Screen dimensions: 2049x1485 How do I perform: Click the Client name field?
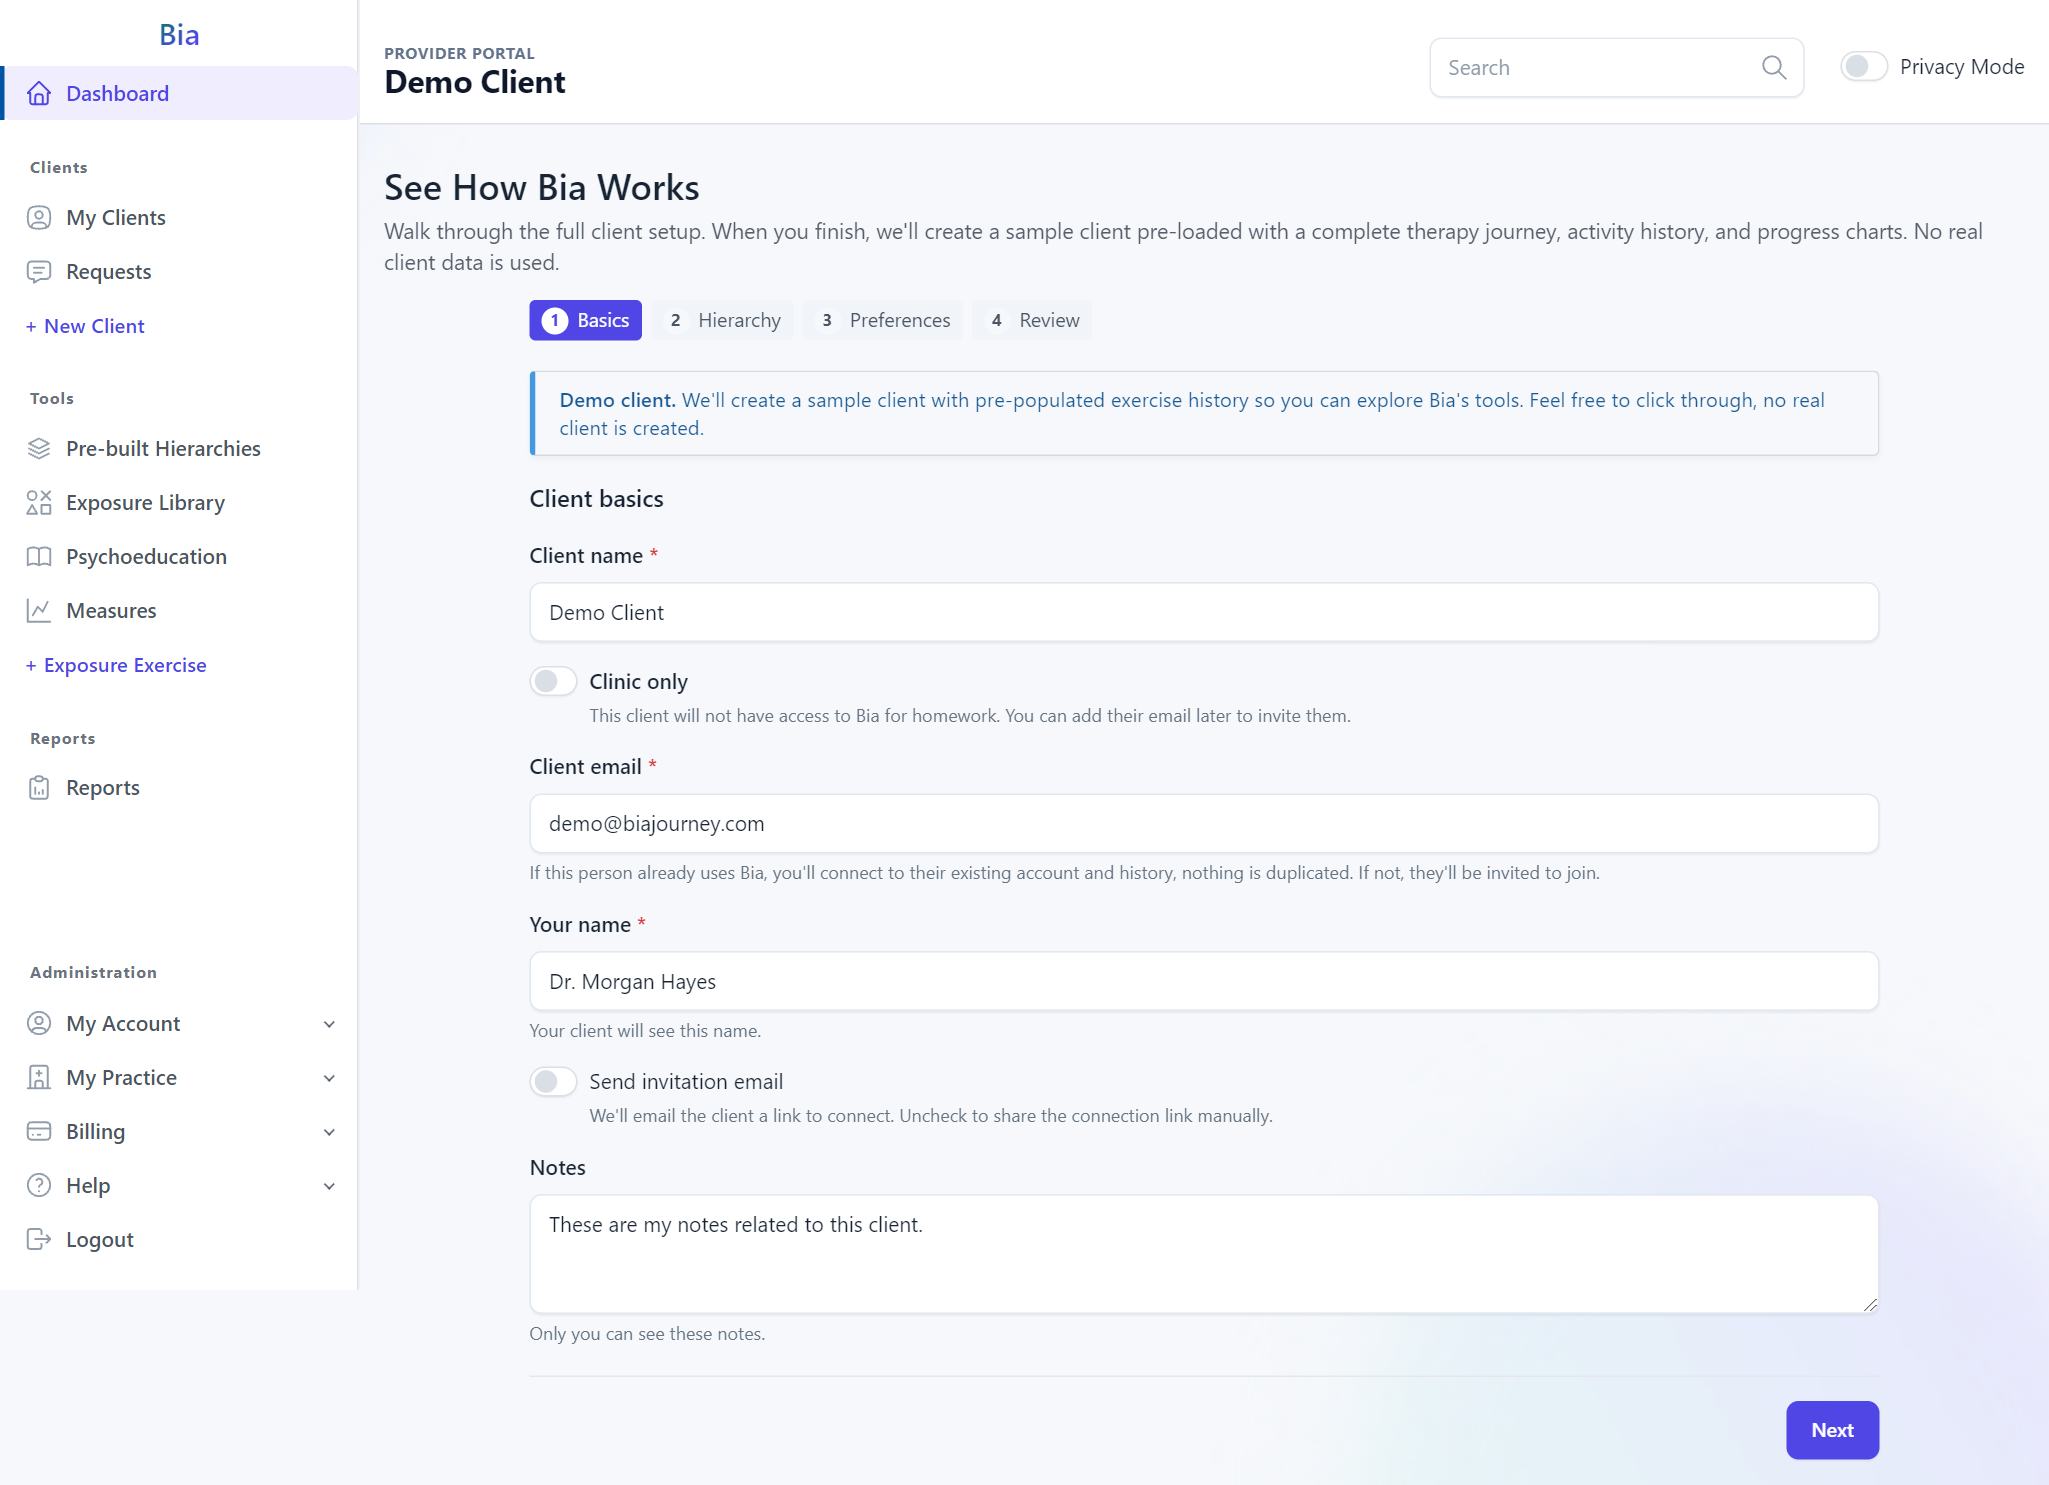tap(1204, 612)
